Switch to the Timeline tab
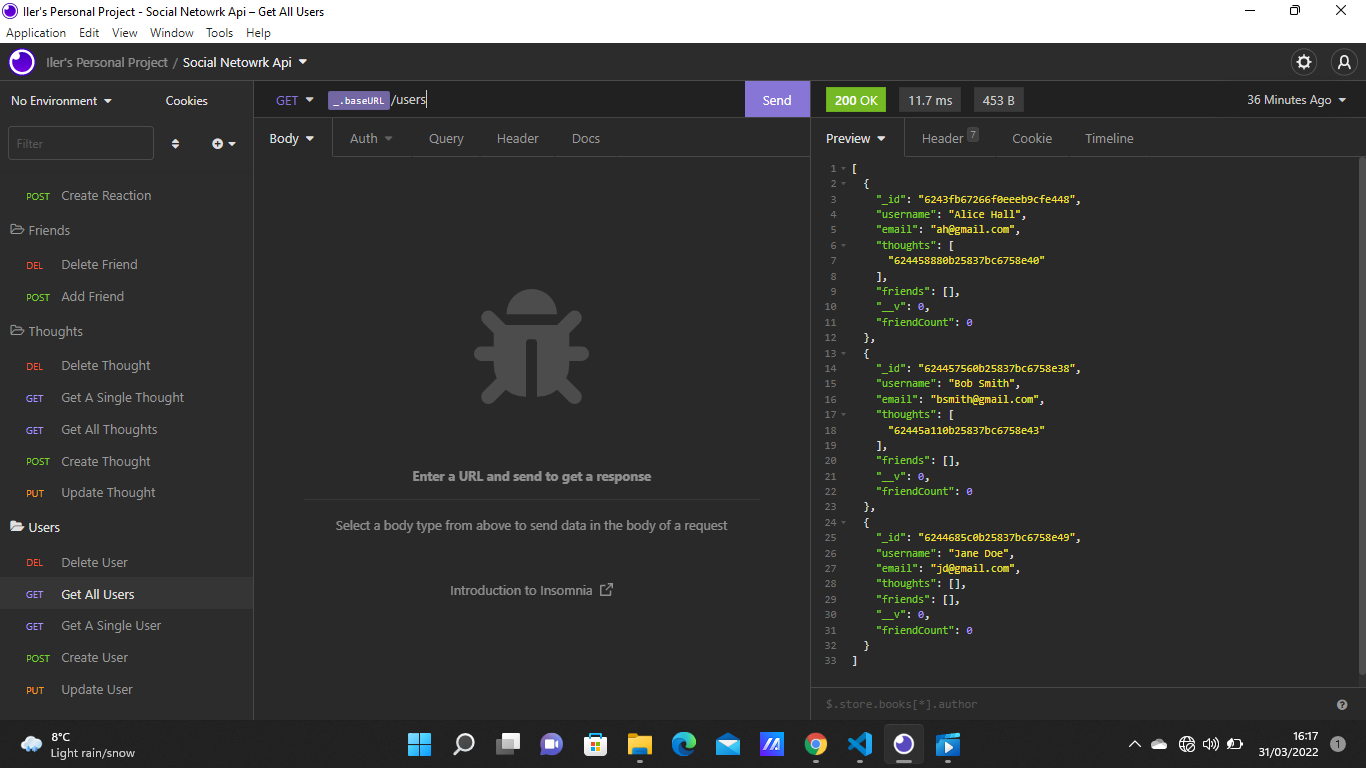 (x=1109, y=138)
